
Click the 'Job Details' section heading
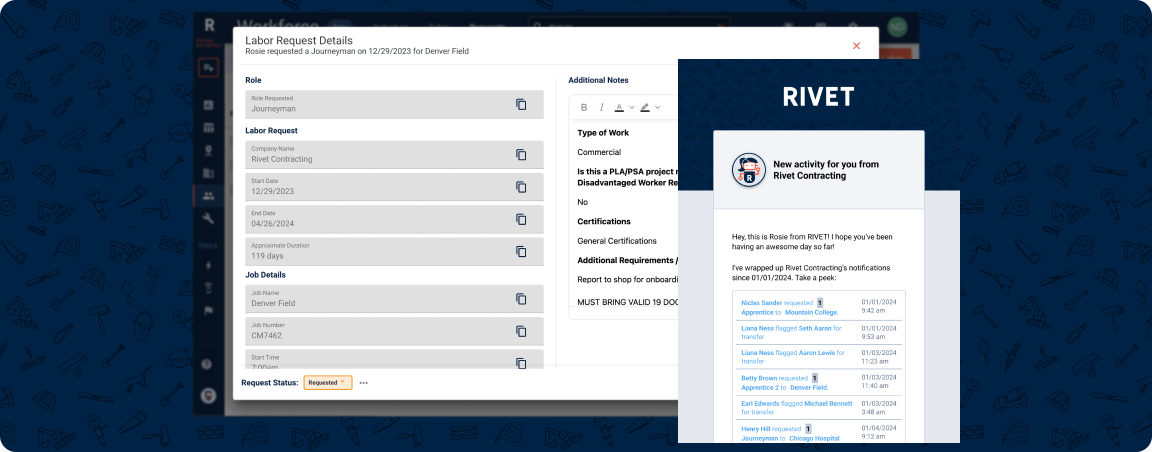(x=265, y=275)
